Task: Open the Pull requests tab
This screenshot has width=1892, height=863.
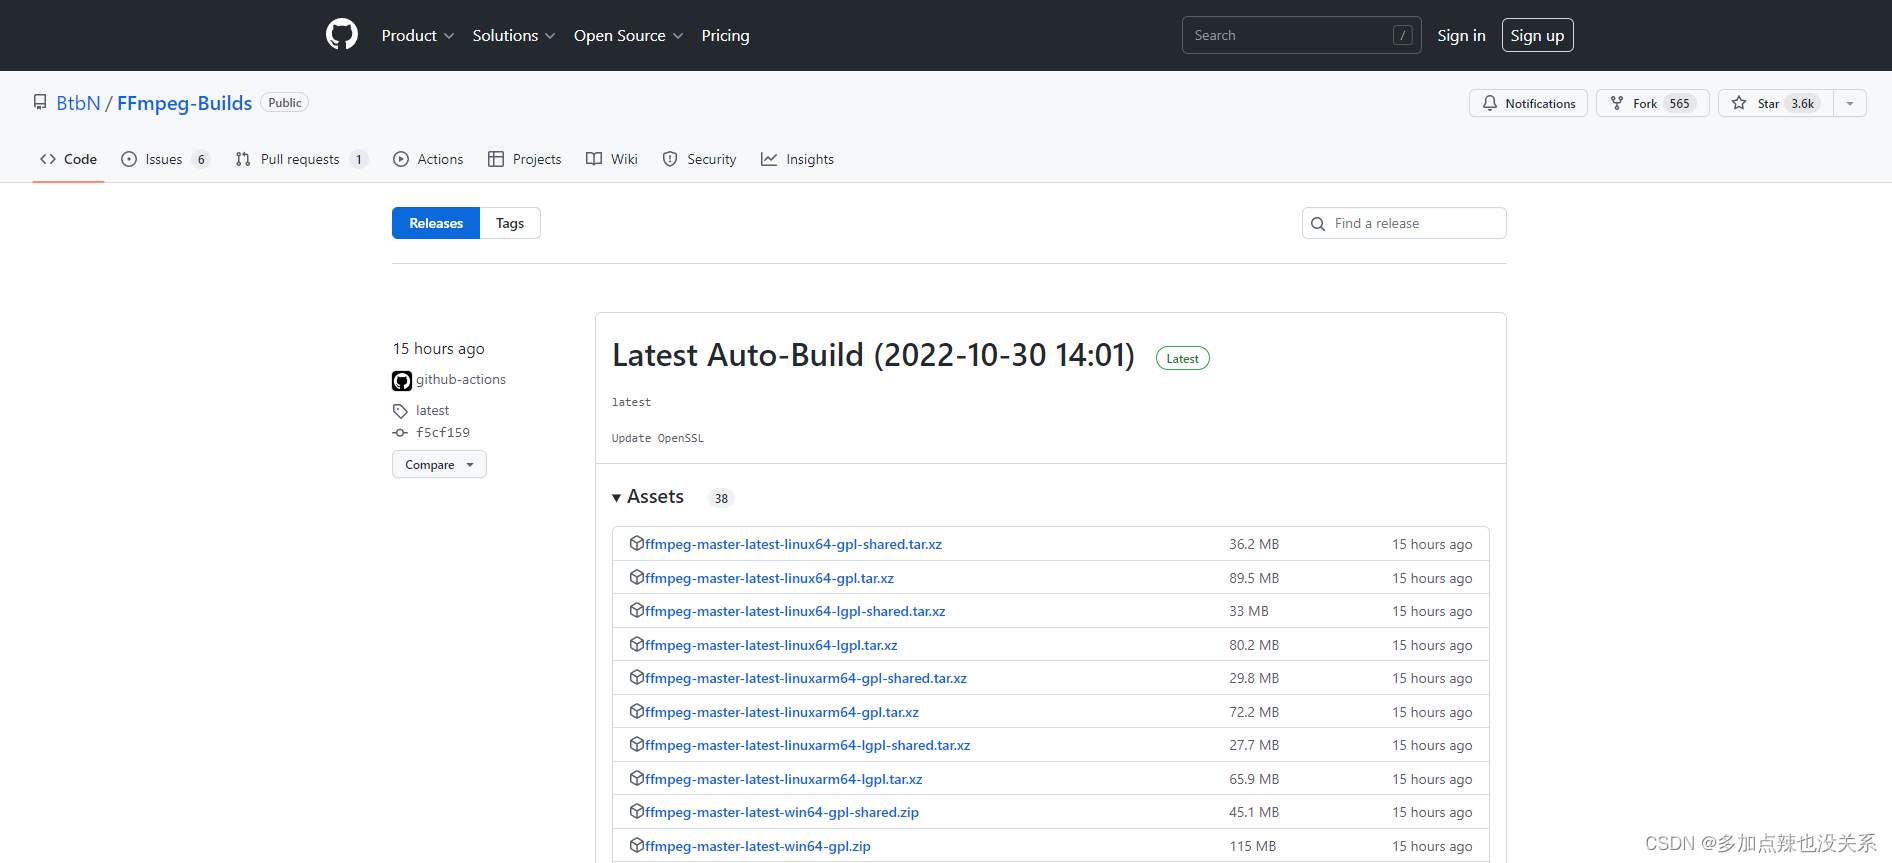Action: coord(301,159)
